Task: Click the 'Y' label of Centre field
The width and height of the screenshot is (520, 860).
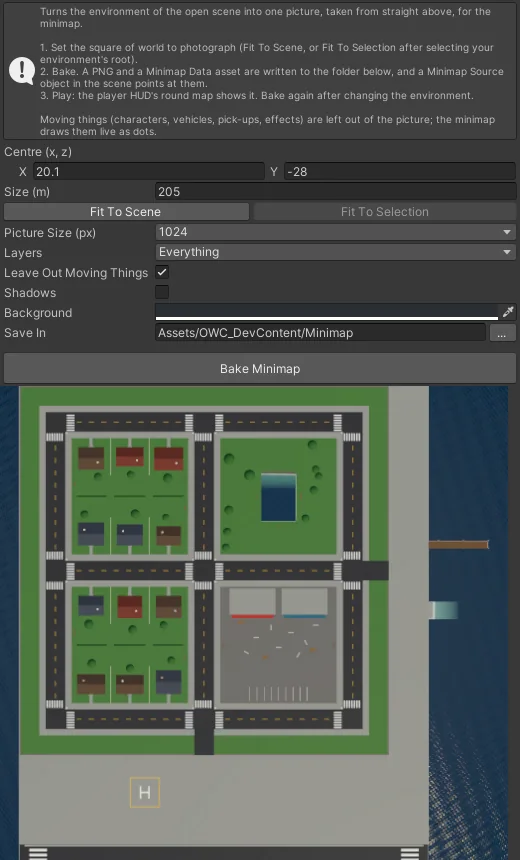Action: click(x=274, y=172)
